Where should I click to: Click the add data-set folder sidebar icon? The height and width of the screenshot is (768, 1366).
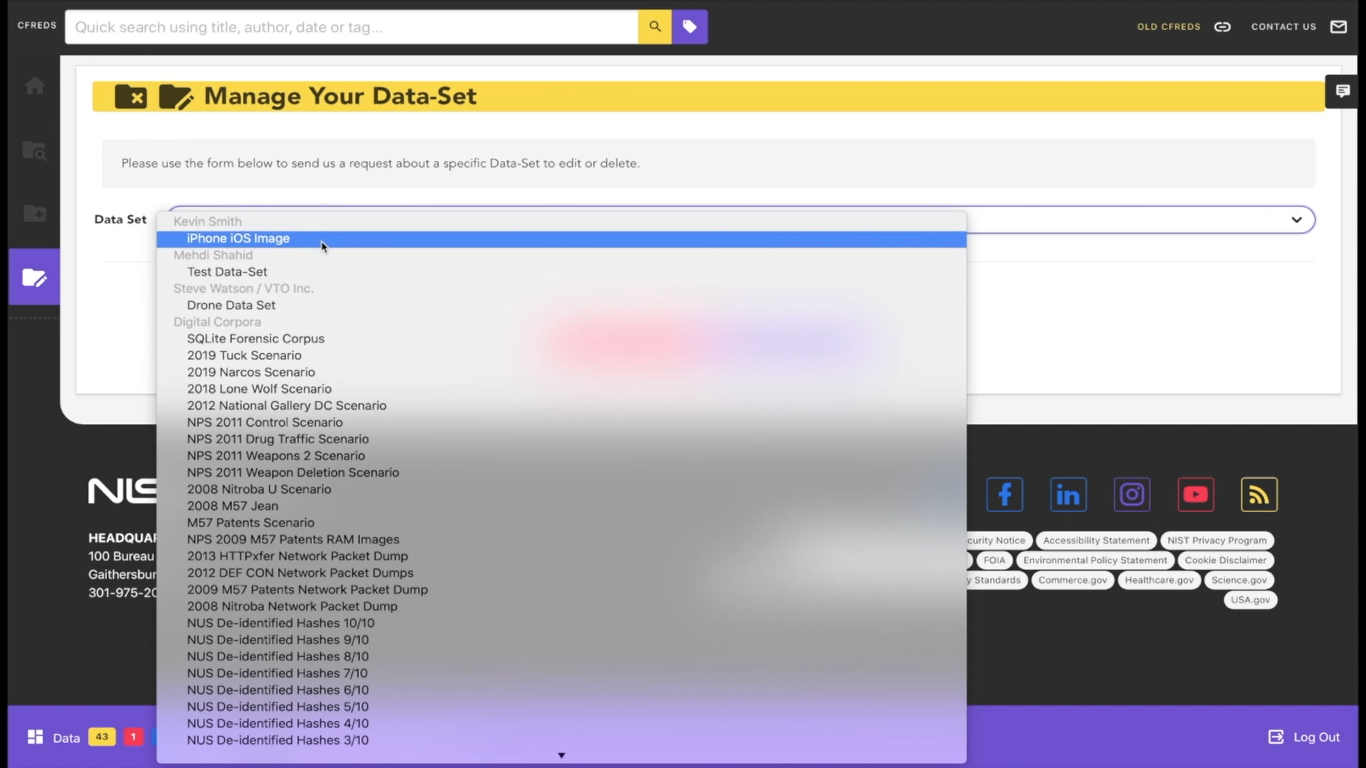[x=35, y=214]
